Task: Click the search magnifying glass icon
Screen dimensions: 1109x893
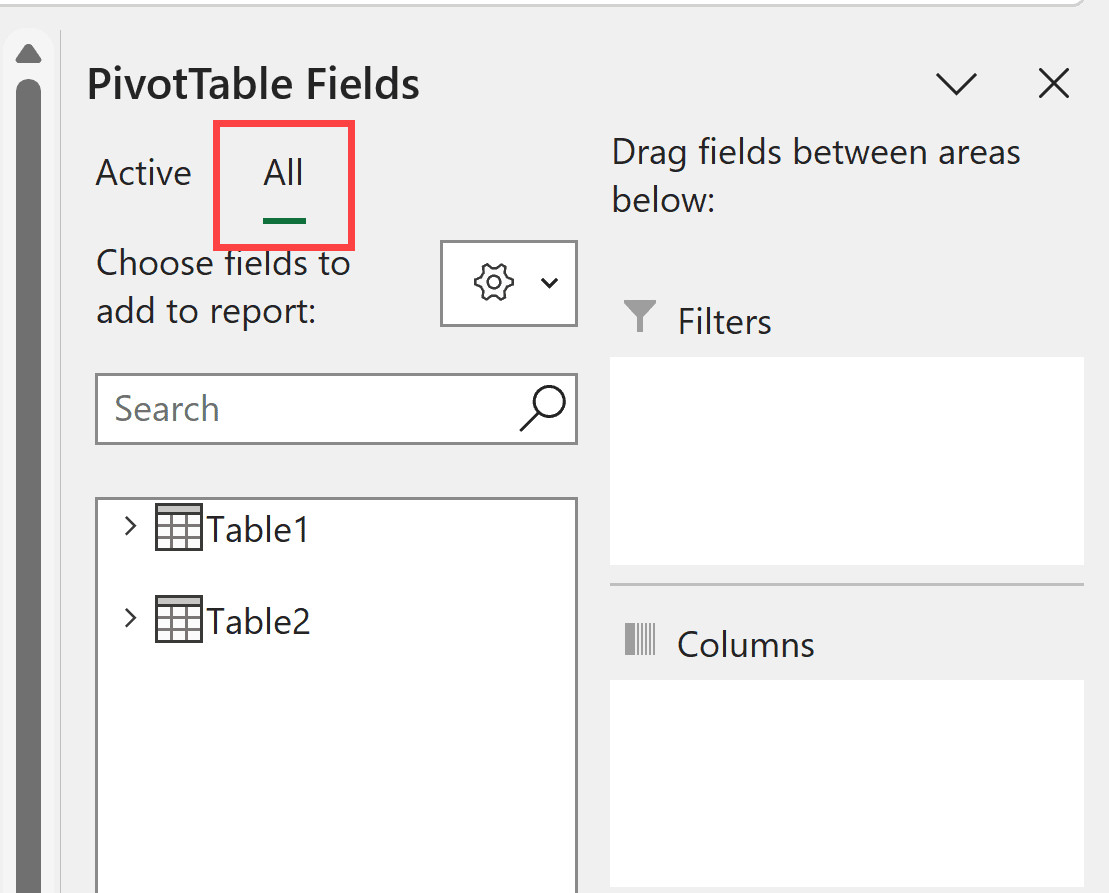Action: (x=541, y=408)
